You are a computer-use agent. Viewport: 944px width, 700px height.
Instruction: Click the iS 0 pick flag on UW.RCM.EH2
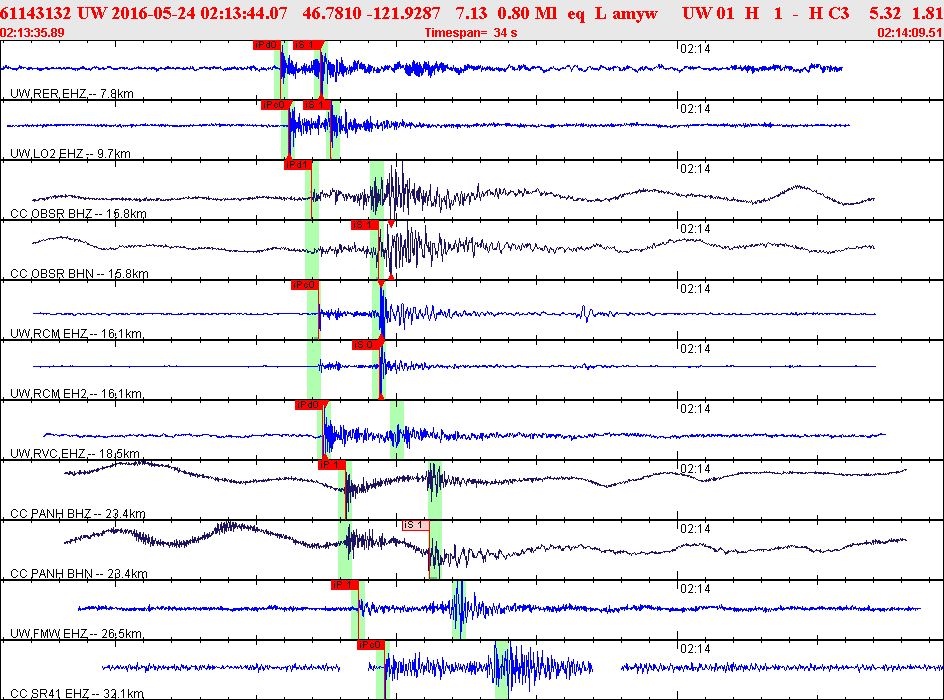pyautogui.click(x=365, y=345)
